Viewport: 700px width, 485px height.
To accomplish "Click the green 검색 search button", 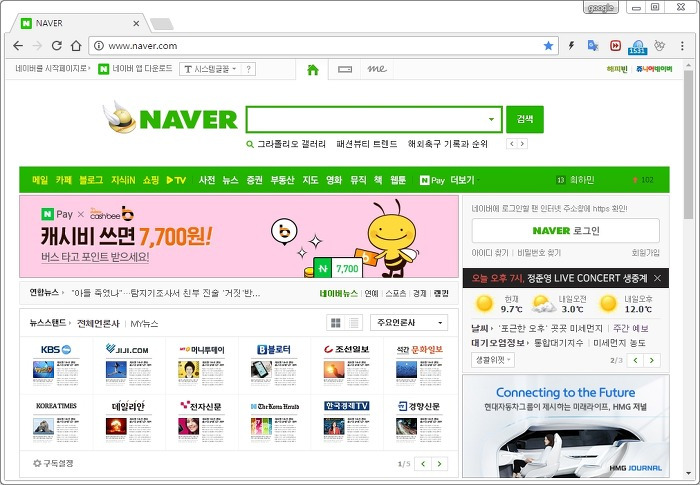I will [525, 119].
